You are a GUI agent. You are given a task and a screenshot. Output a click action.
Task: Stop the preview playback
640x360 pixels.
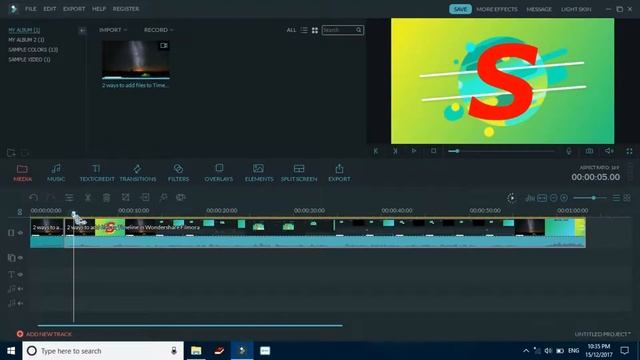433,151
